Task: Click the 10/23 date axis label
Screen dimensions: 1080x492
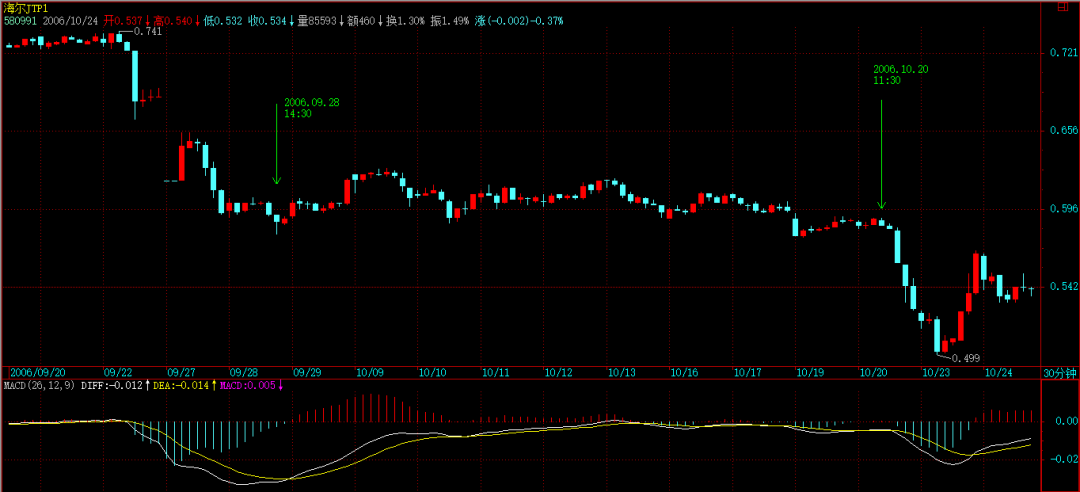Action: point(937,373)
